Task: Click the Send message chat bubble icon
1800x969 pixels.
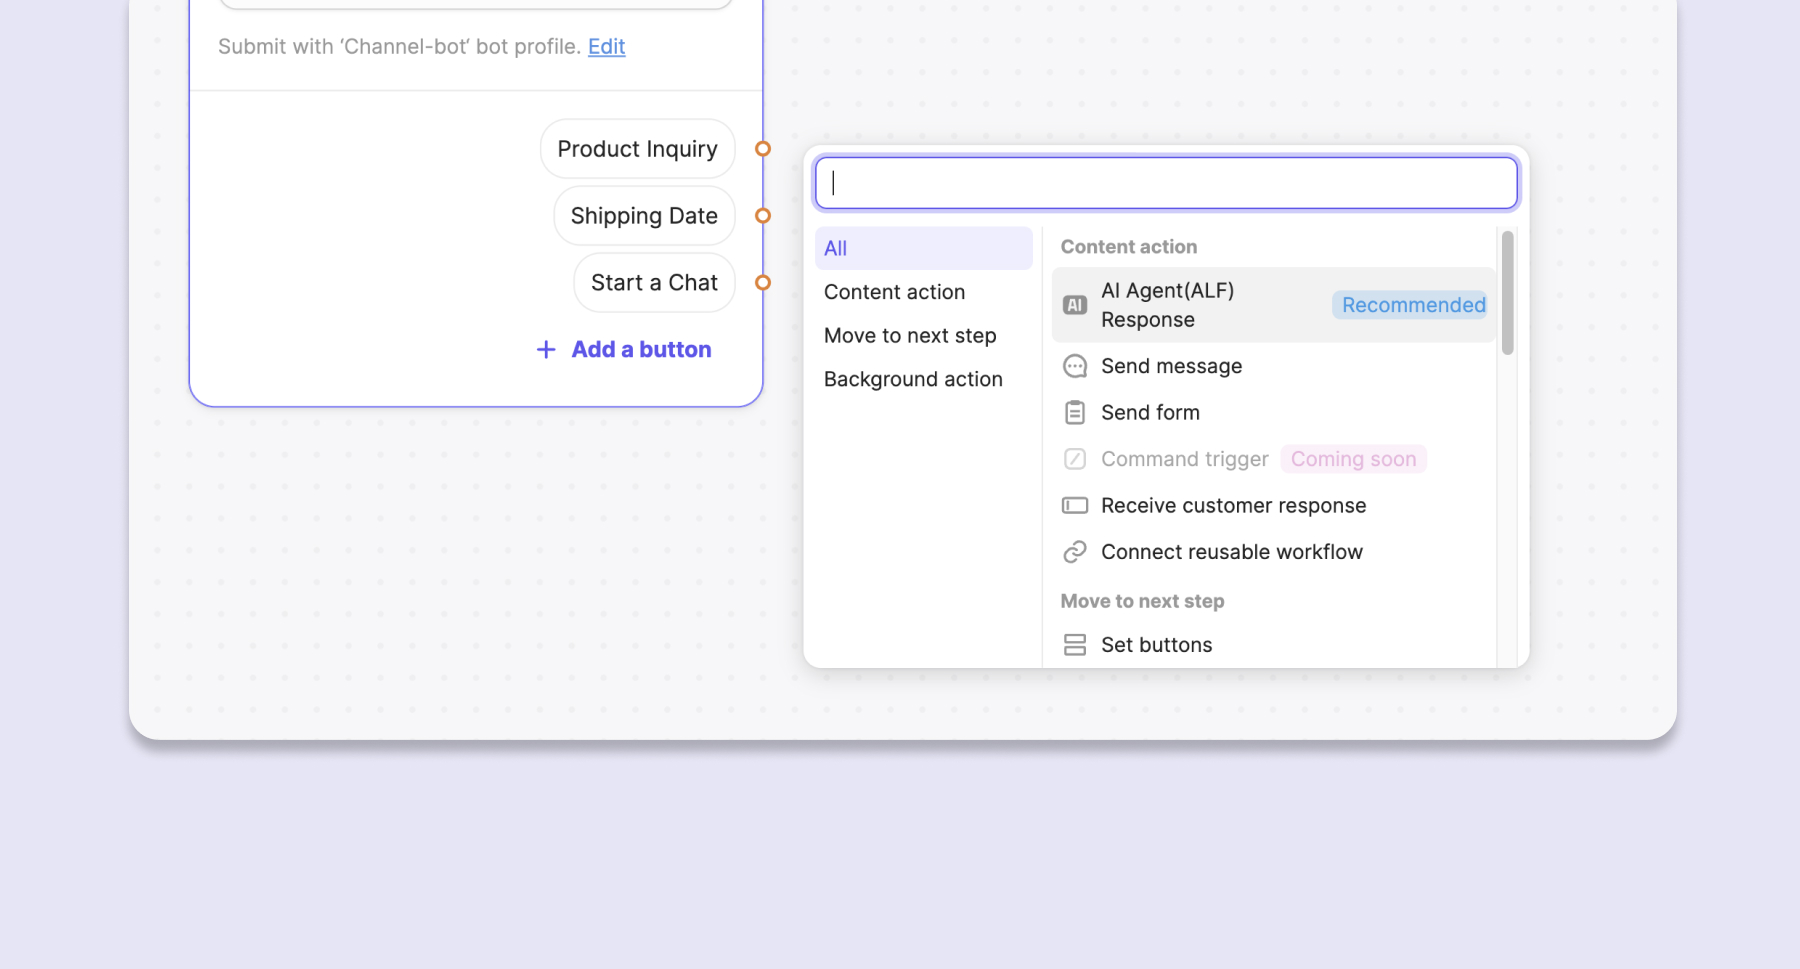Action: click(1075, 366)
